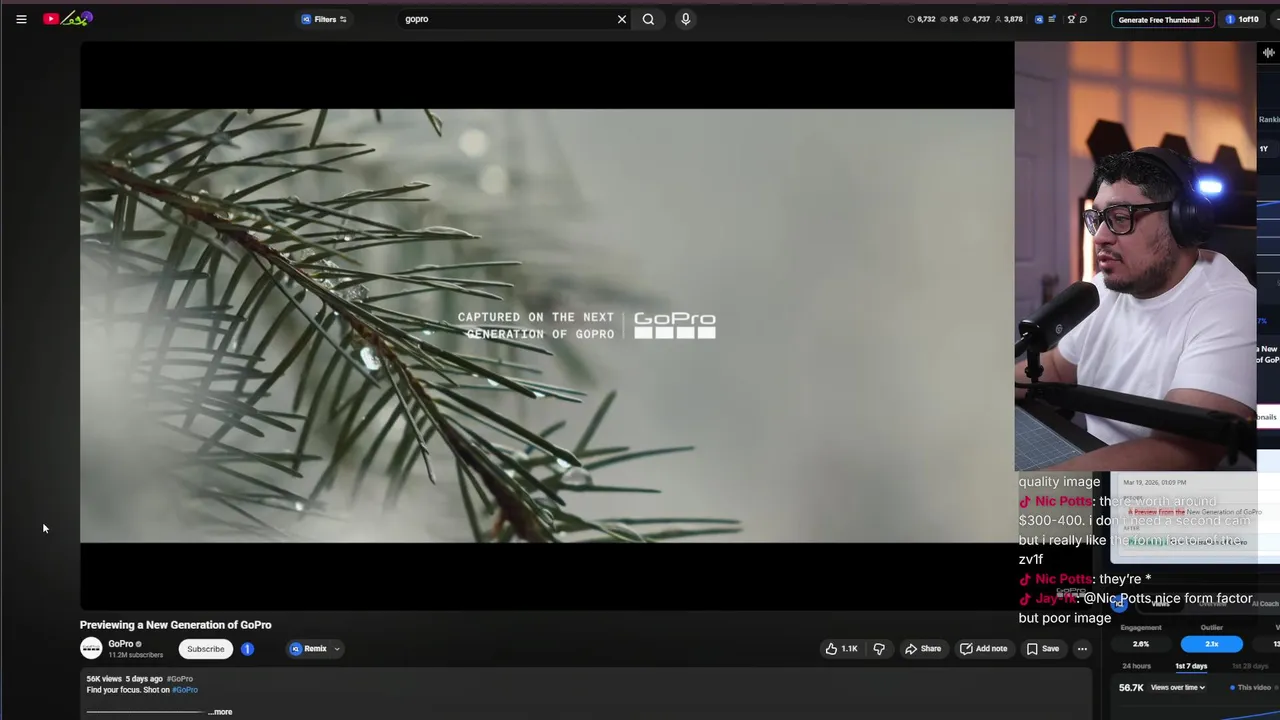Dislike the GoPro video
Image resolution: width=1280 pixels, height=720 pixels.
tap(879, 649)
